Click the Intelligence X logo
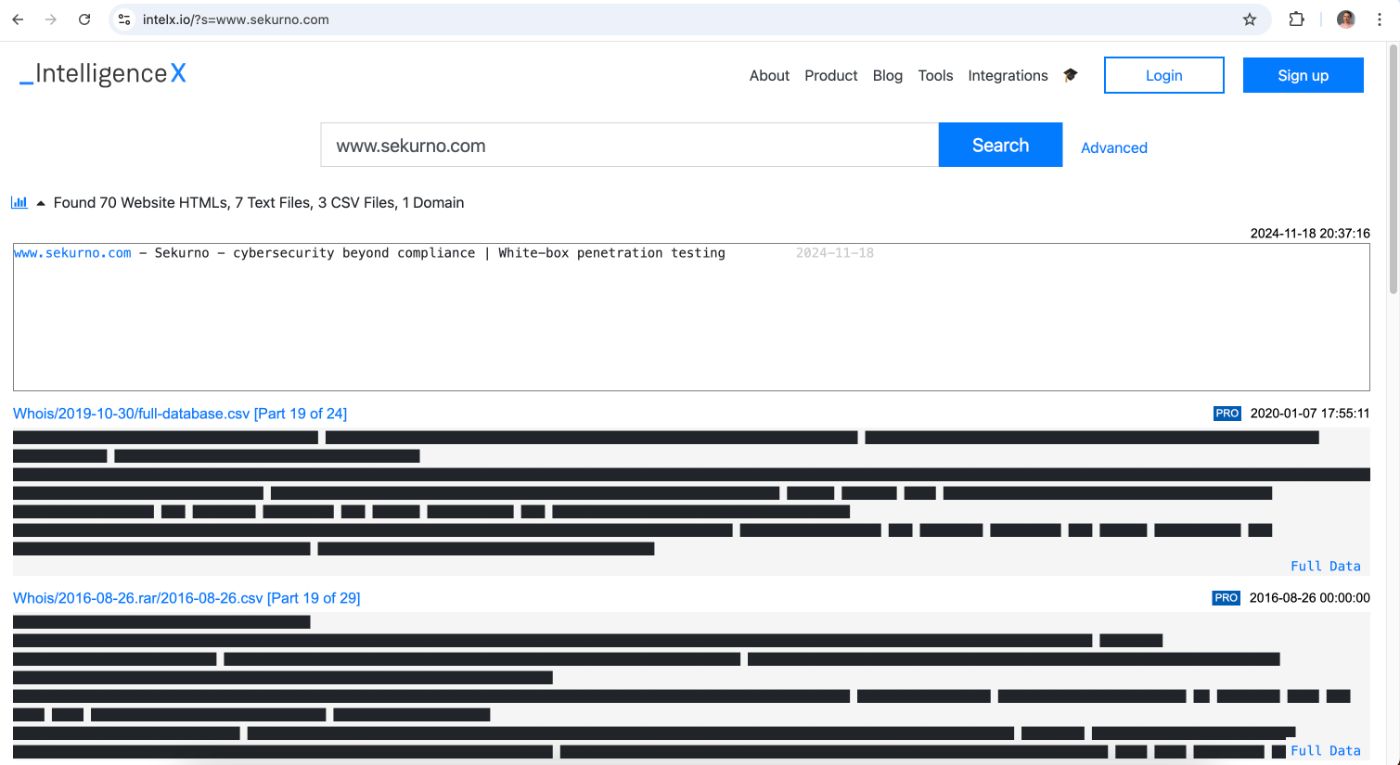The height and width of the screenshot is (765, 1400). pyautogui.click(x=103, y=74)
